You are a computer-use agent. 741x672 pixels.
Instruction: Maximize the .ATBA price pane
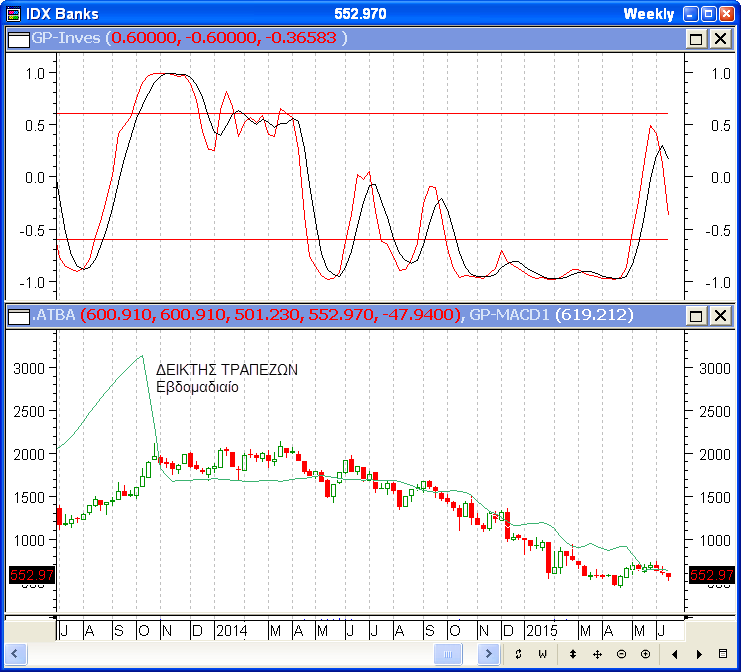pos(696,316)
